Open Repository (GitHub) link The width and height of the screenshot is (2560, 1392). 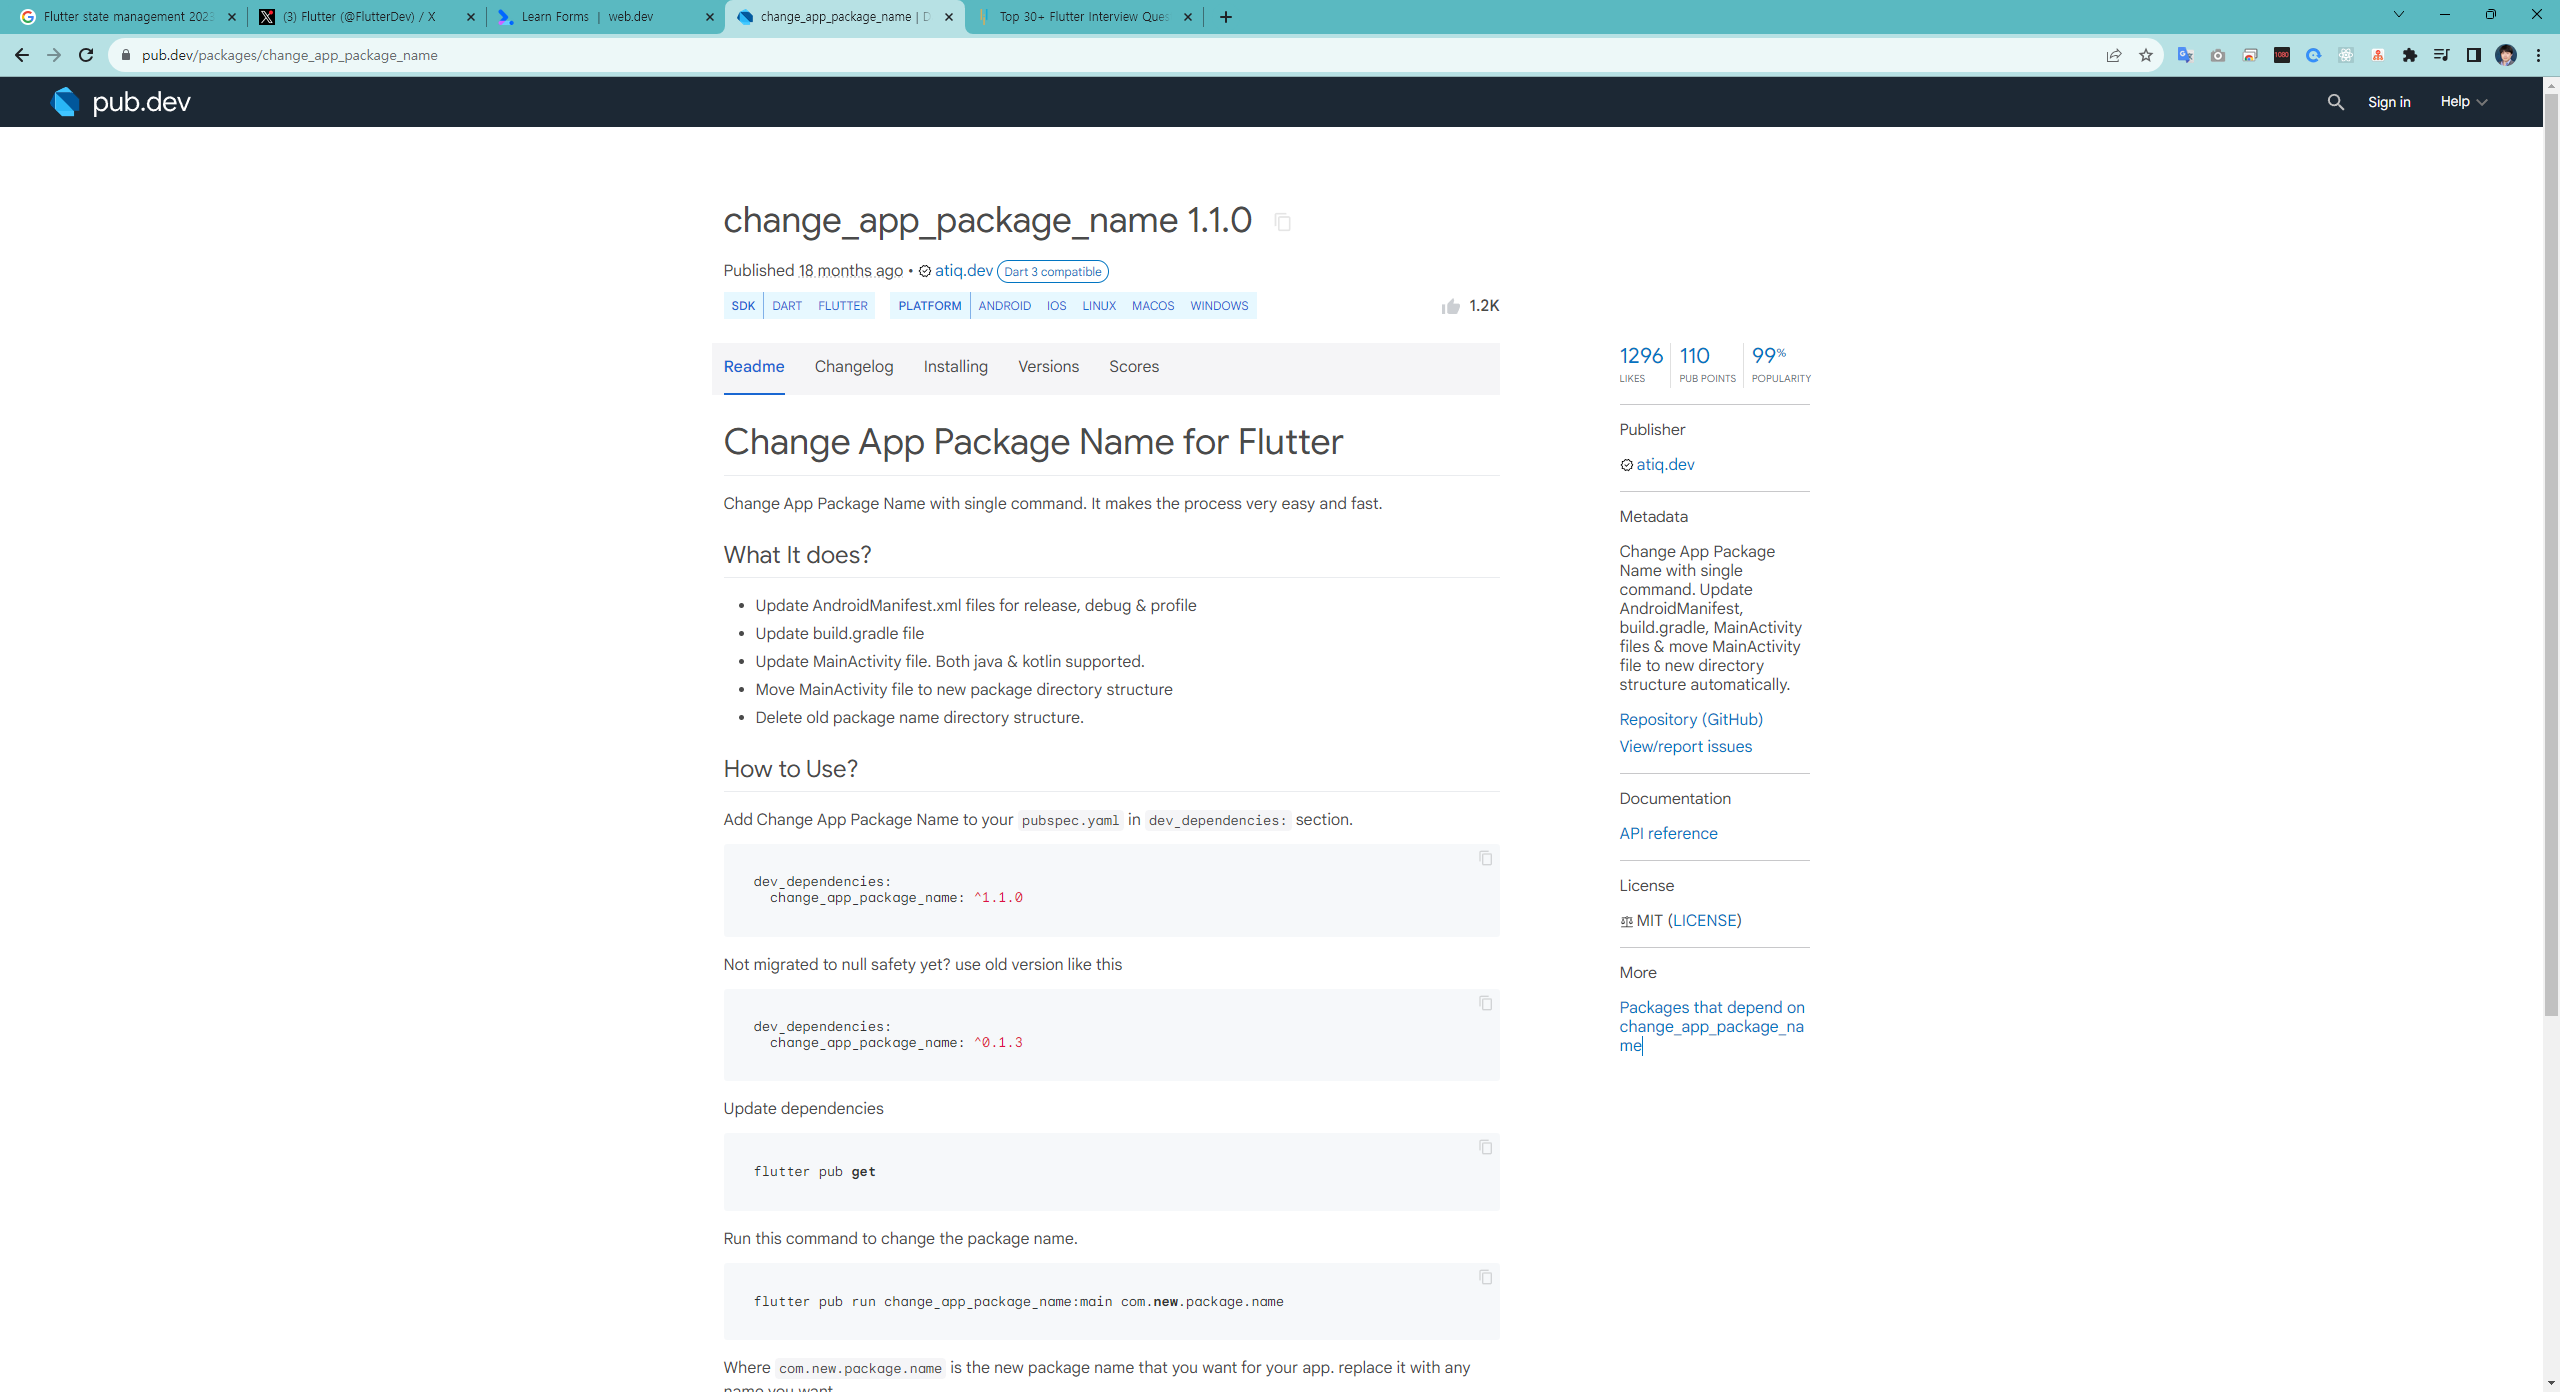pos(1690,719)
